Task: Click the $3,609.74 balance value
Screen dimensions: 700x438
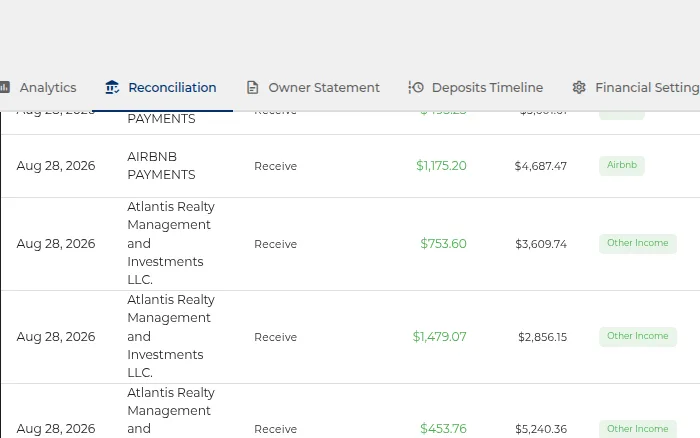Action: 541,244
